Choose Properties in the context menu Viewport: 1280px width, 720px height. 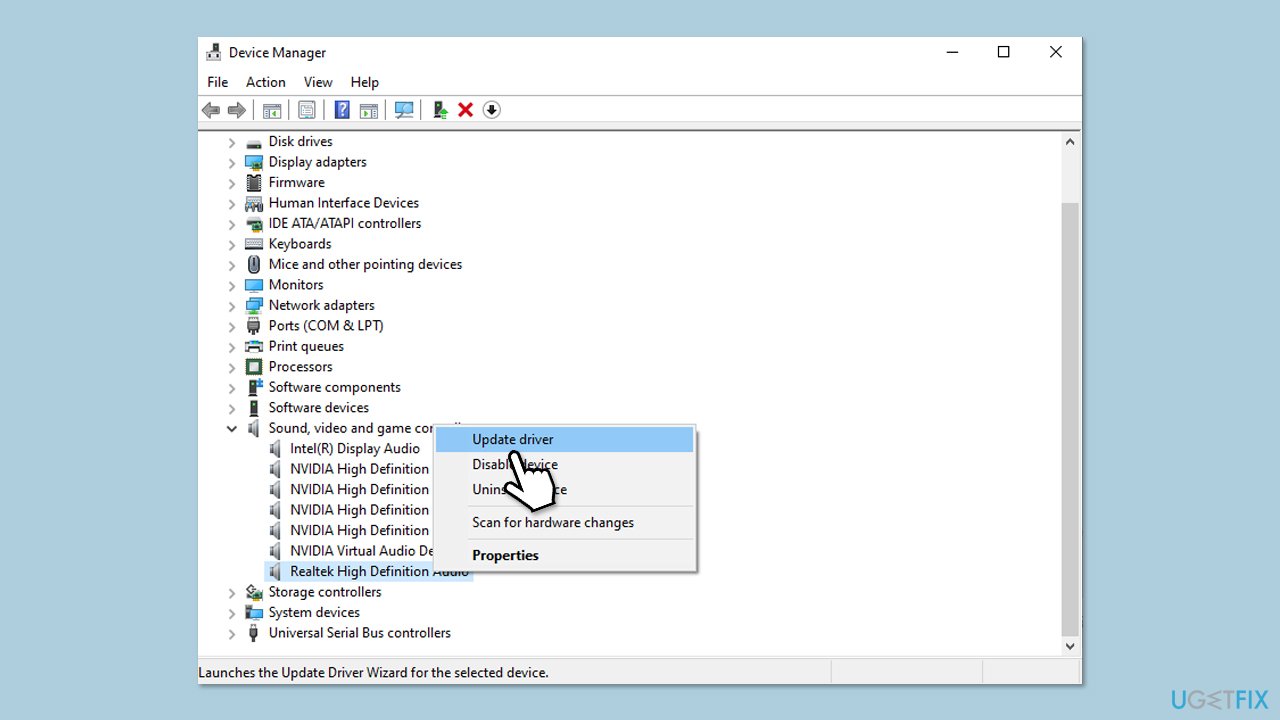(x=564, y=555)
